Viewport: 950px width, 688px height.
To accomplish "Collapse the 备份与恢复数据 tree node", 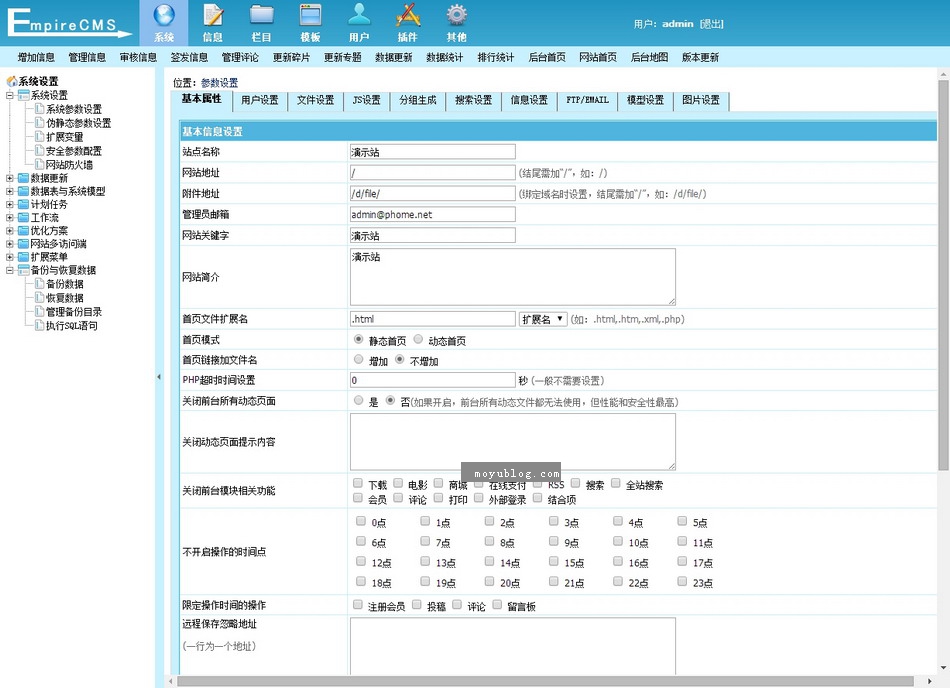I will [x=10, y=270].
